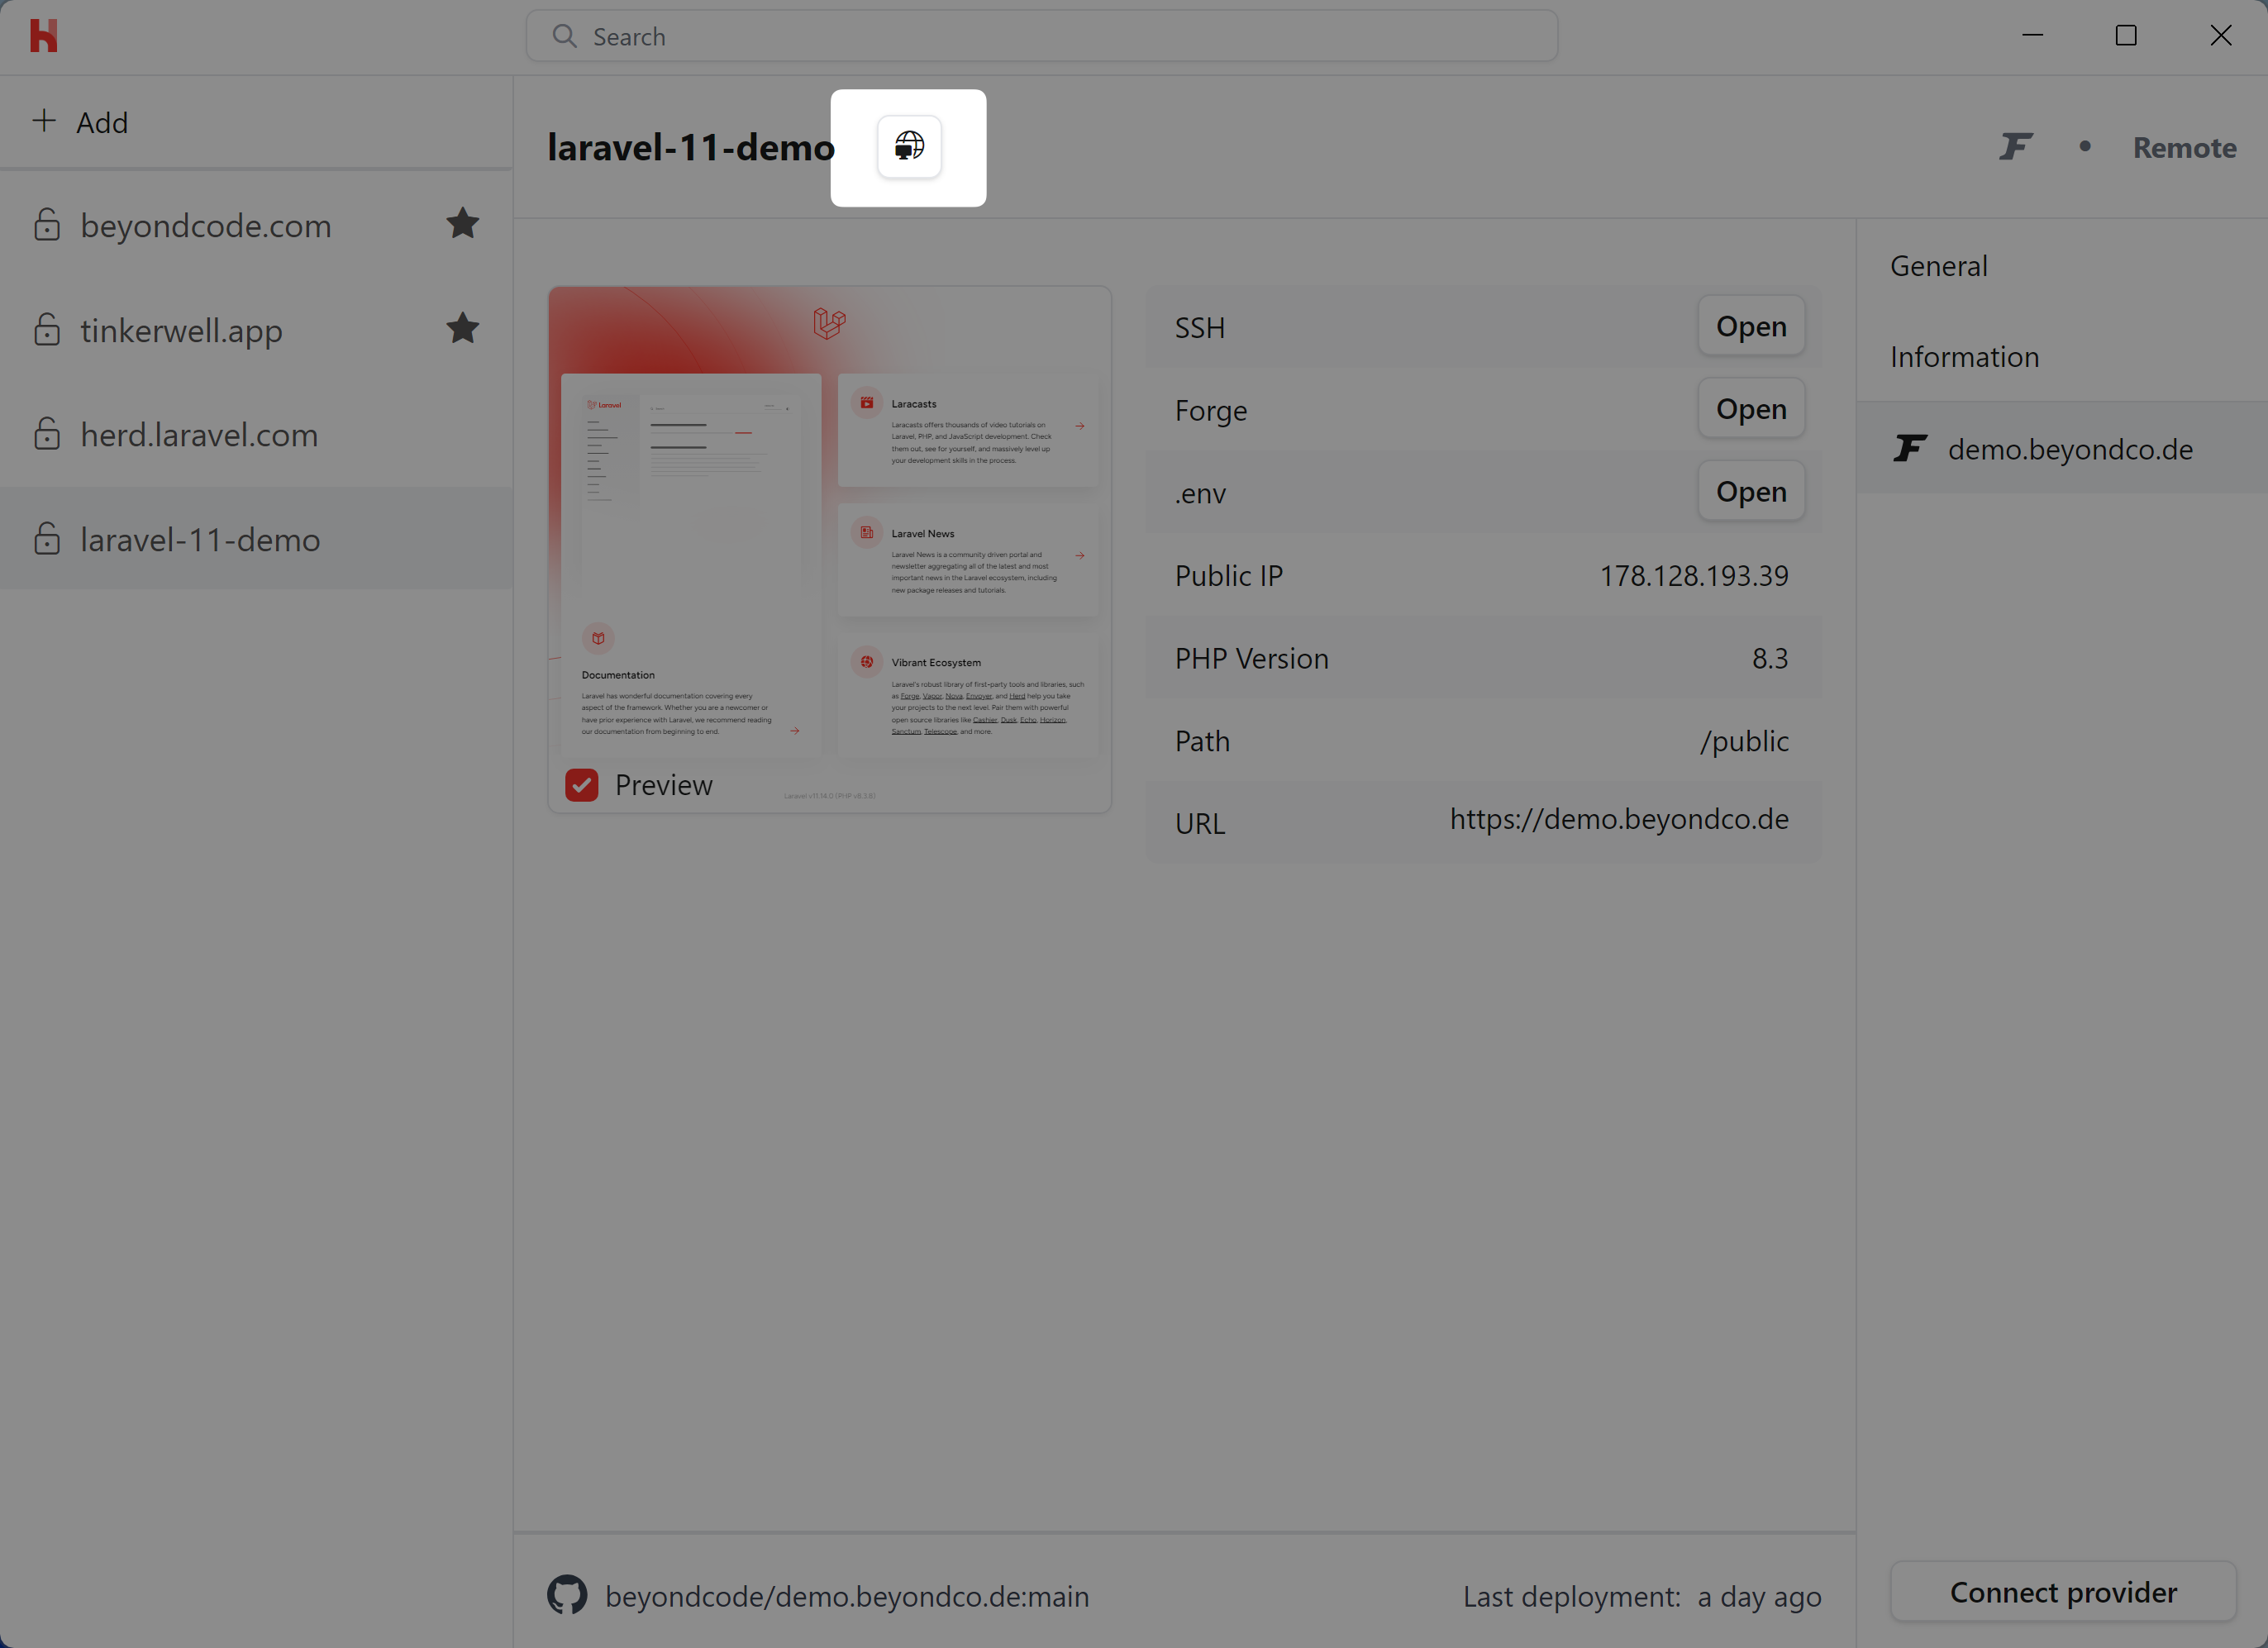Viewport: 2268px width, 1648px height.
Task: Click the Herd logo in the top left
Action: (x=45, y=35)
